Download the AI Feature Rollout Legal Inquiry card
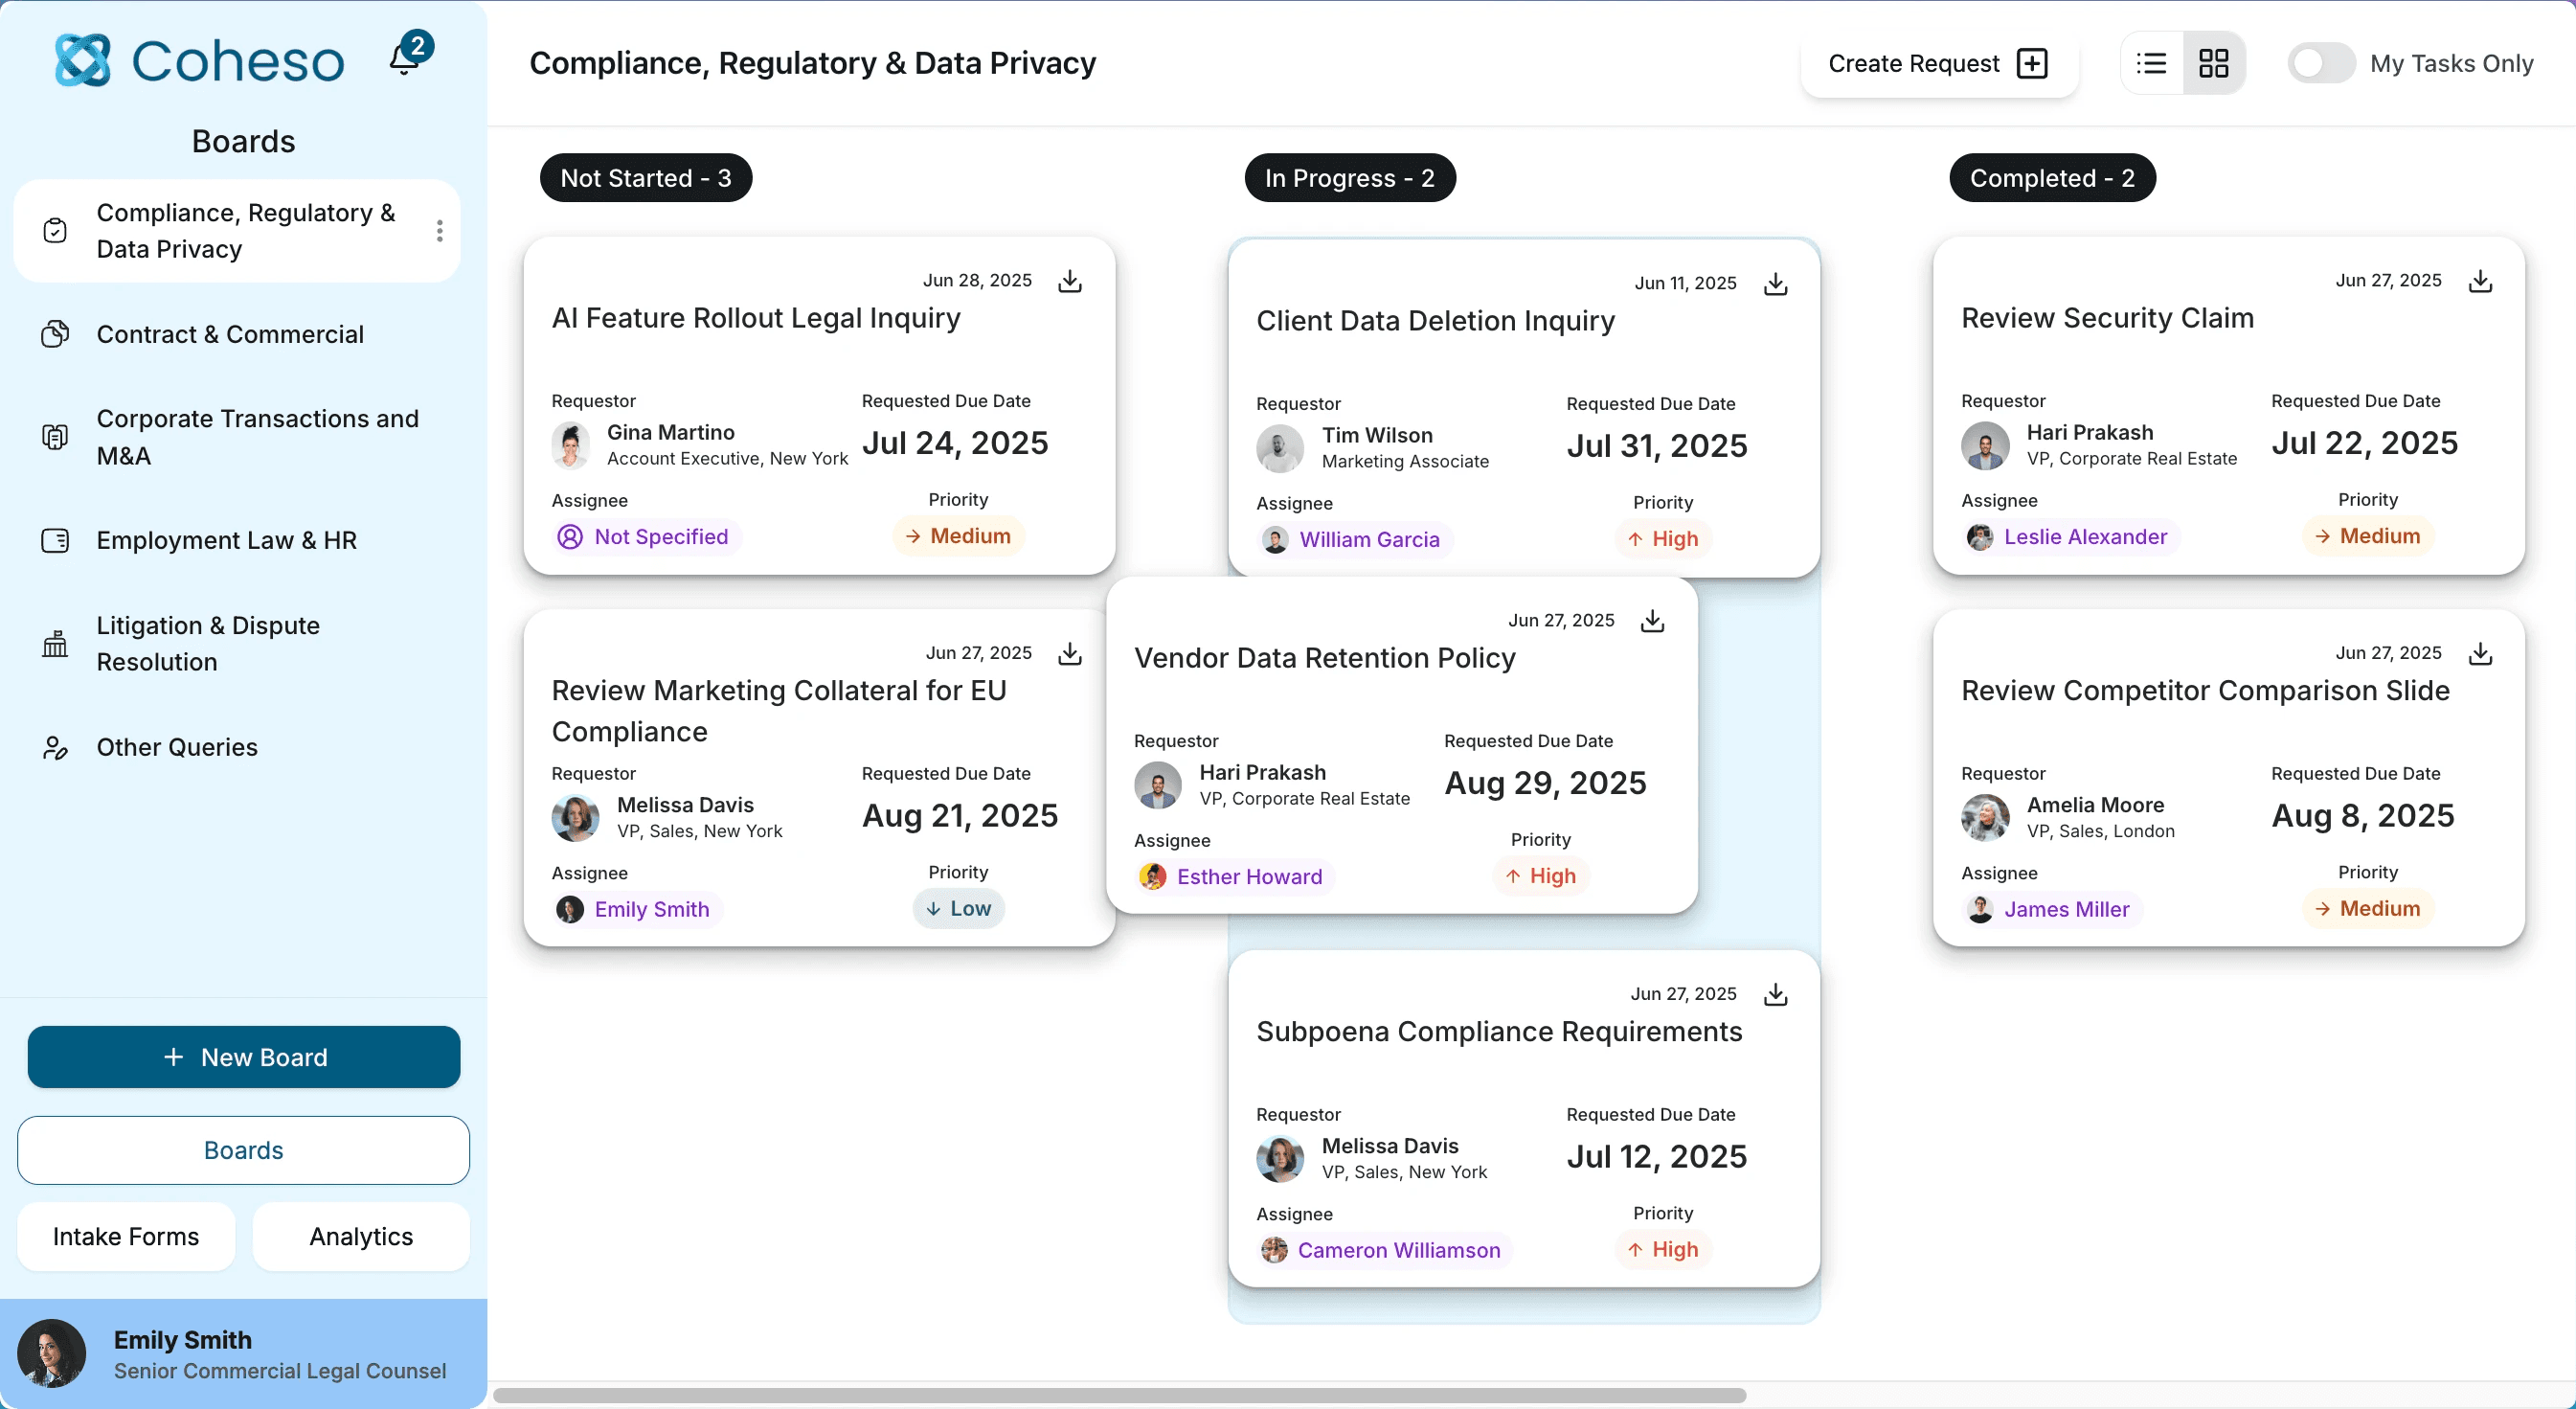 (x=1070, y=281)
